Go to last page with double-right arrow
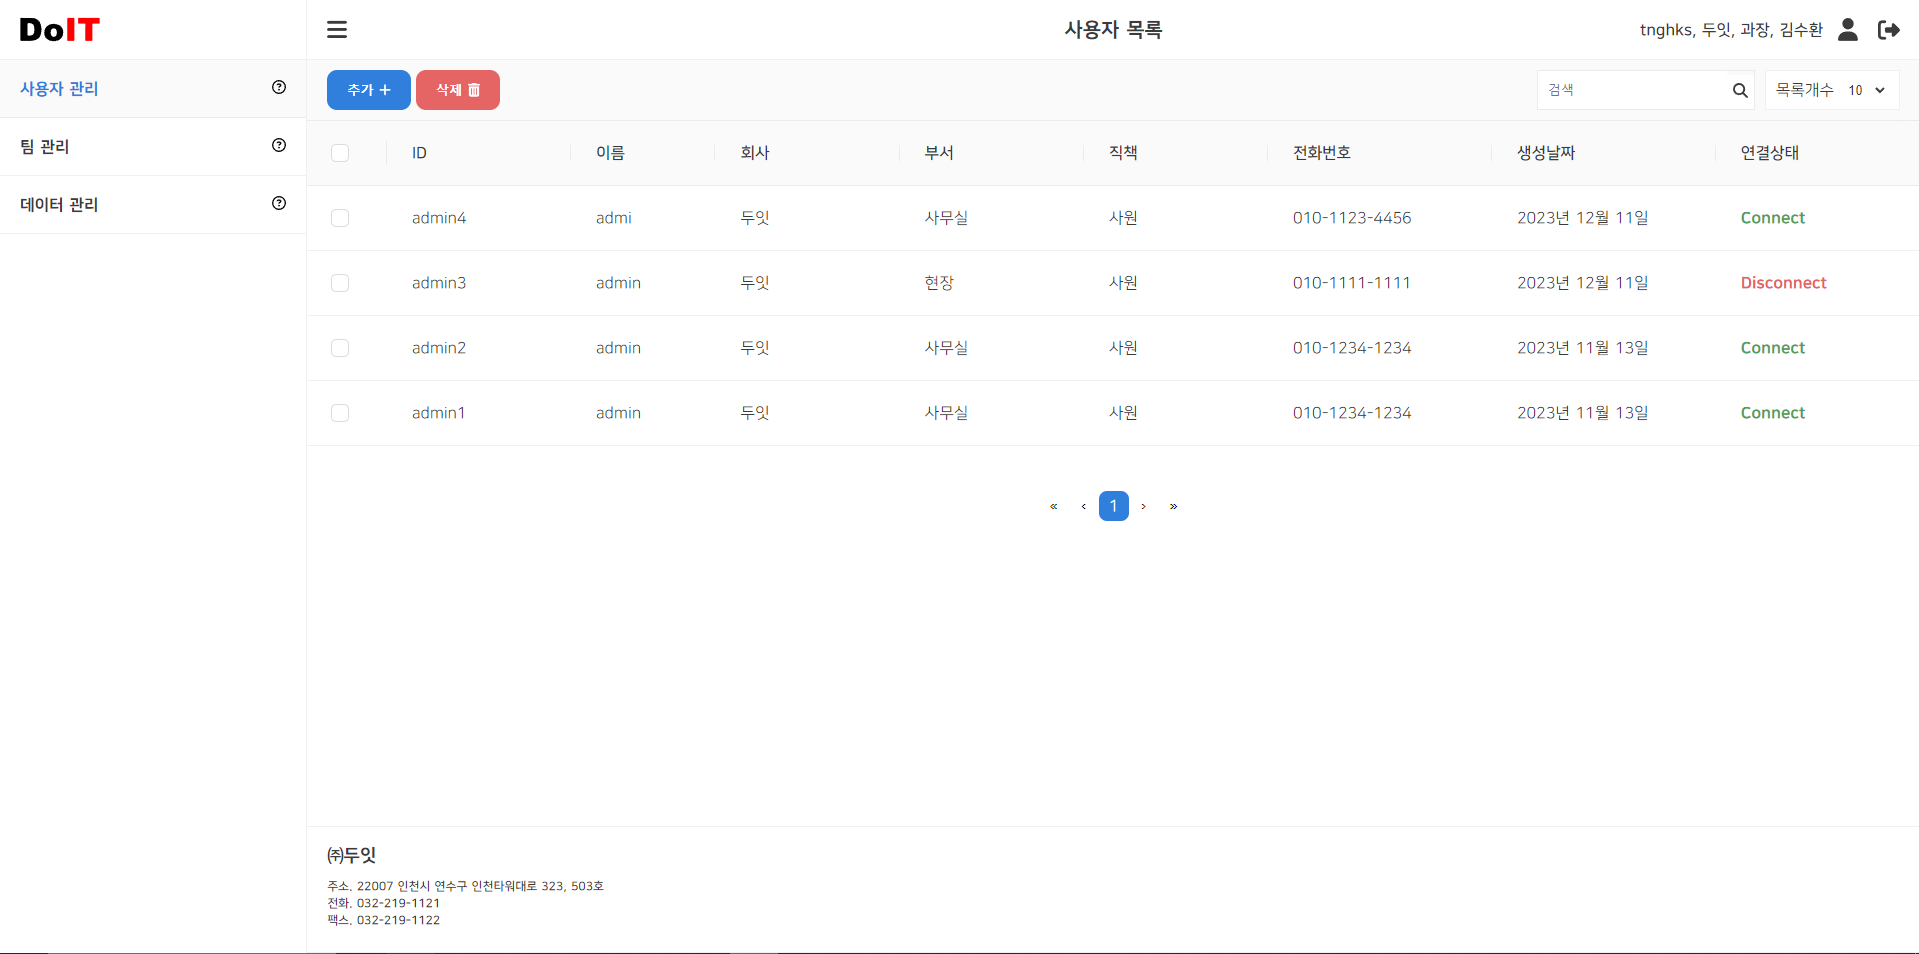The width and height of the screenshot is (1919, 954). [x=1173, y=506]
